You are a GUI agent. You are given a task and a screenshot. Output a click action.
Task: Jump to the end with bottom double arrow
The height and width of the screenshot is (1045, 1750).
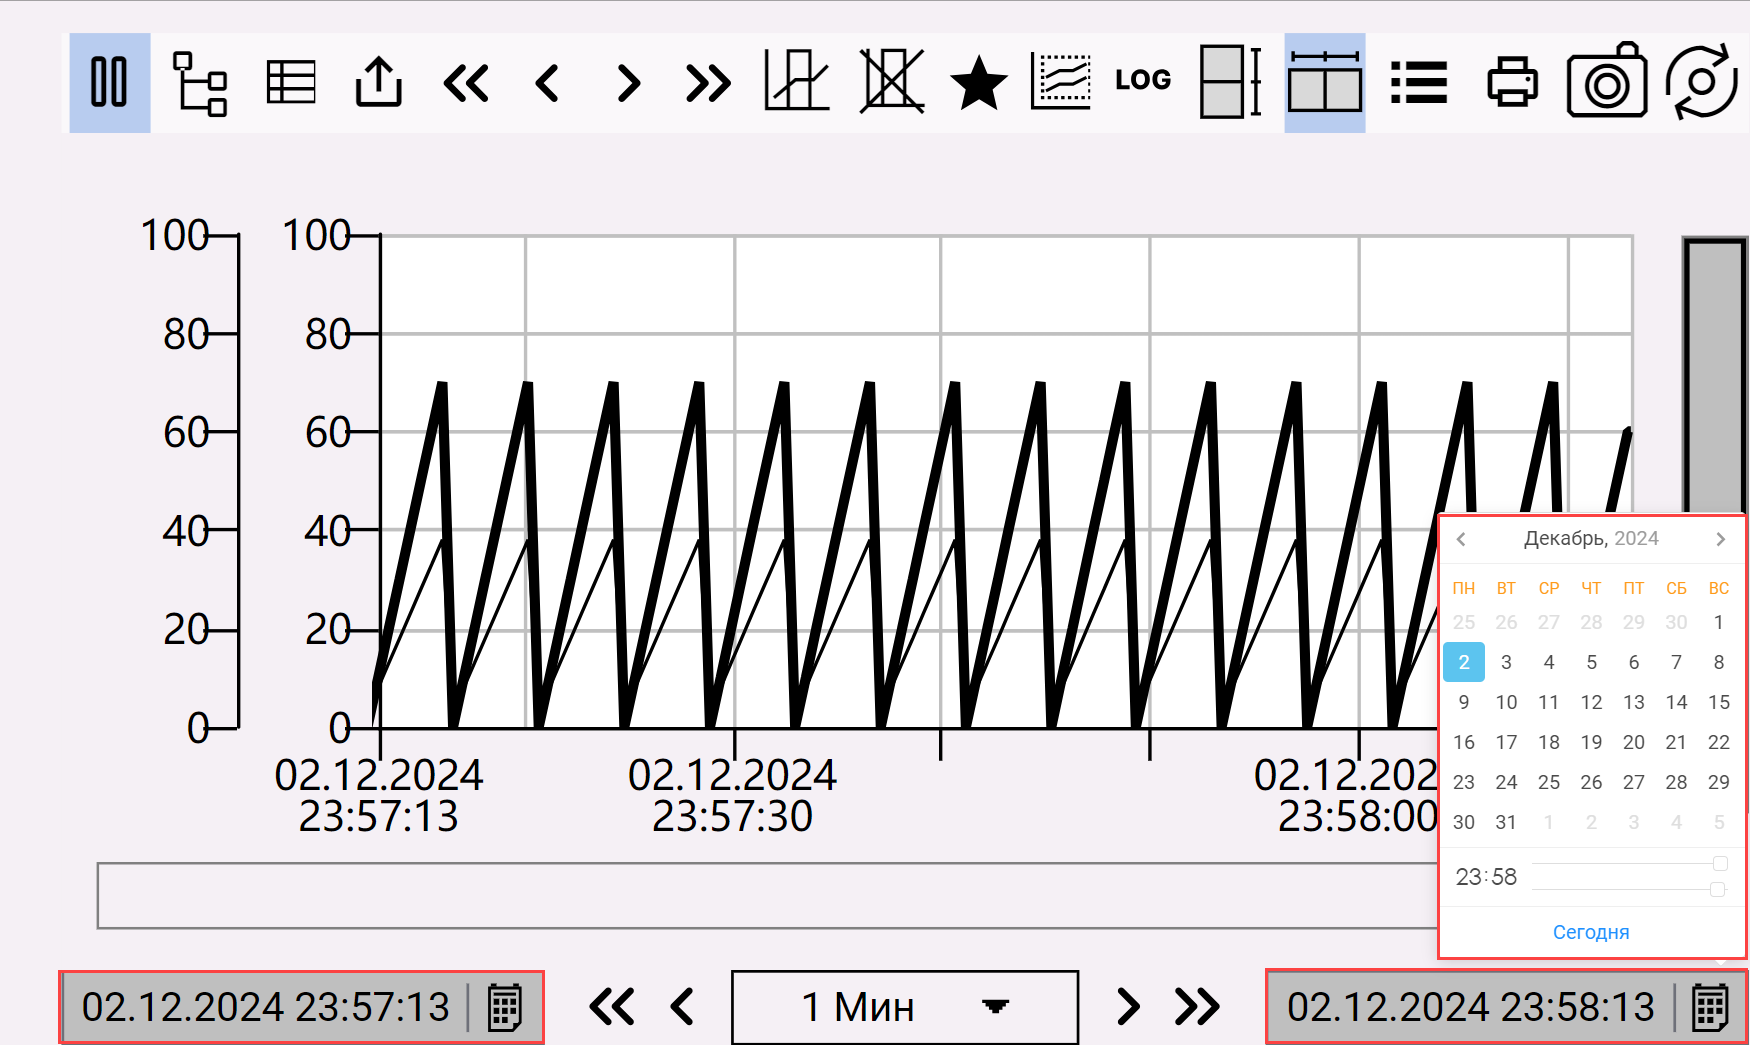[1197, 1007]
